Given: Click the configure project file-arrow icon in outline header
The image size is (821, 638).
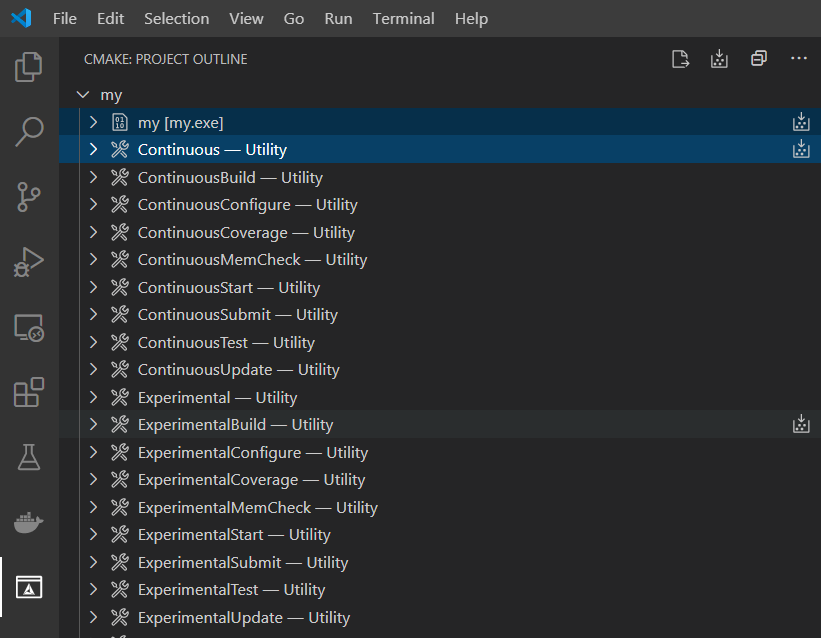Looking at the screenshot, I should 680,59.
